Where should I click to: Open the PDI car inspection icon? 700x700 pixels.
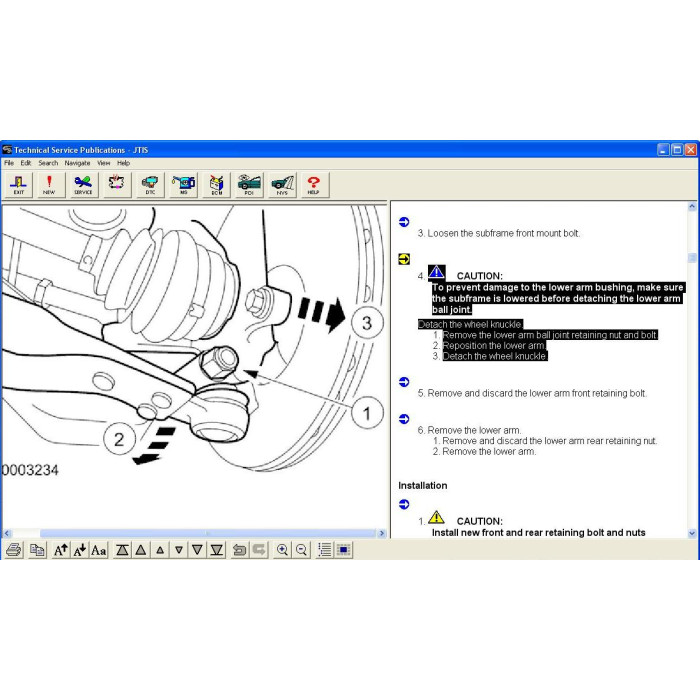[249, 185]
